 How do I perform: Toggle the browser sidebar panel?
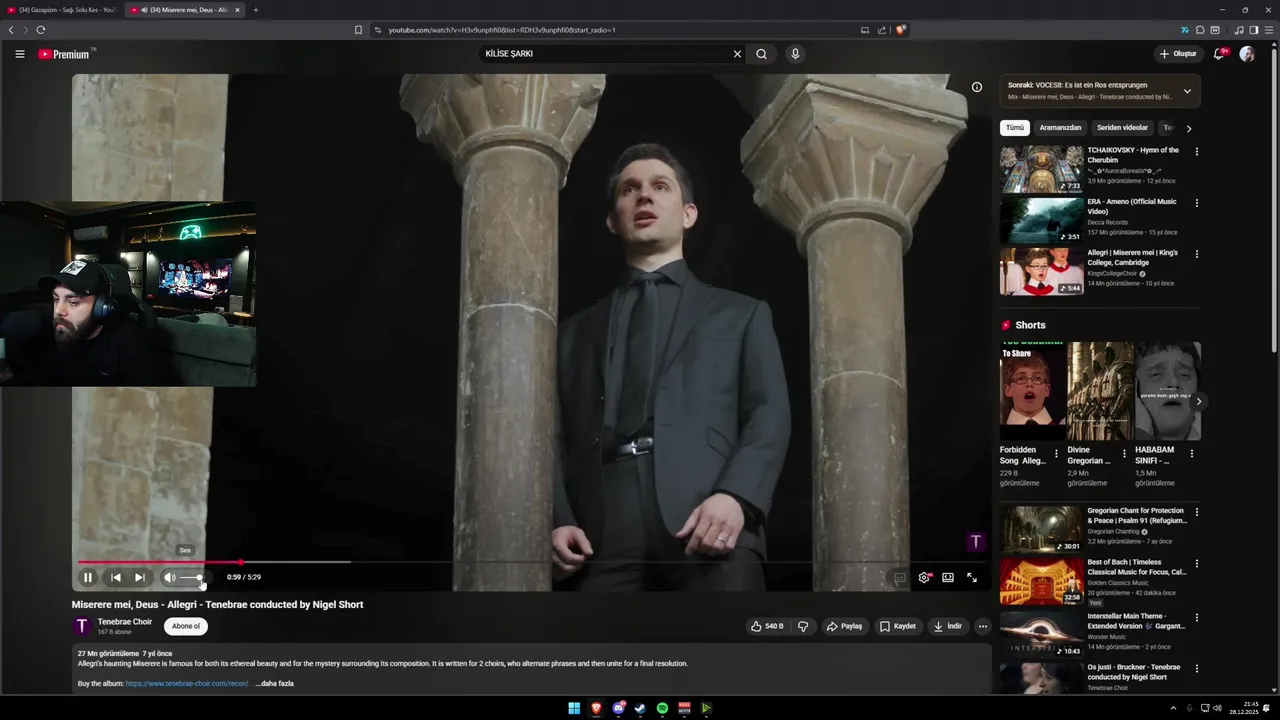[x=1254, y=30]
